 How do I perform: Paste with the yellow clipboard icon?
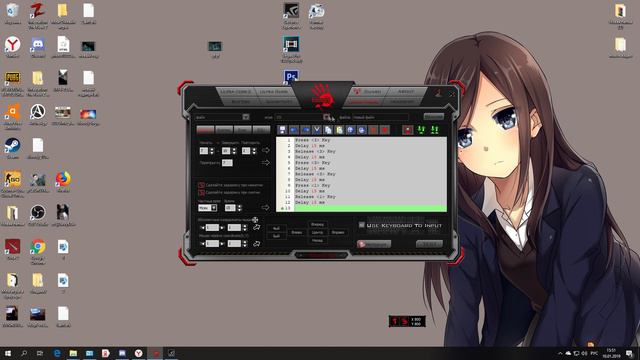coord(339,130)
